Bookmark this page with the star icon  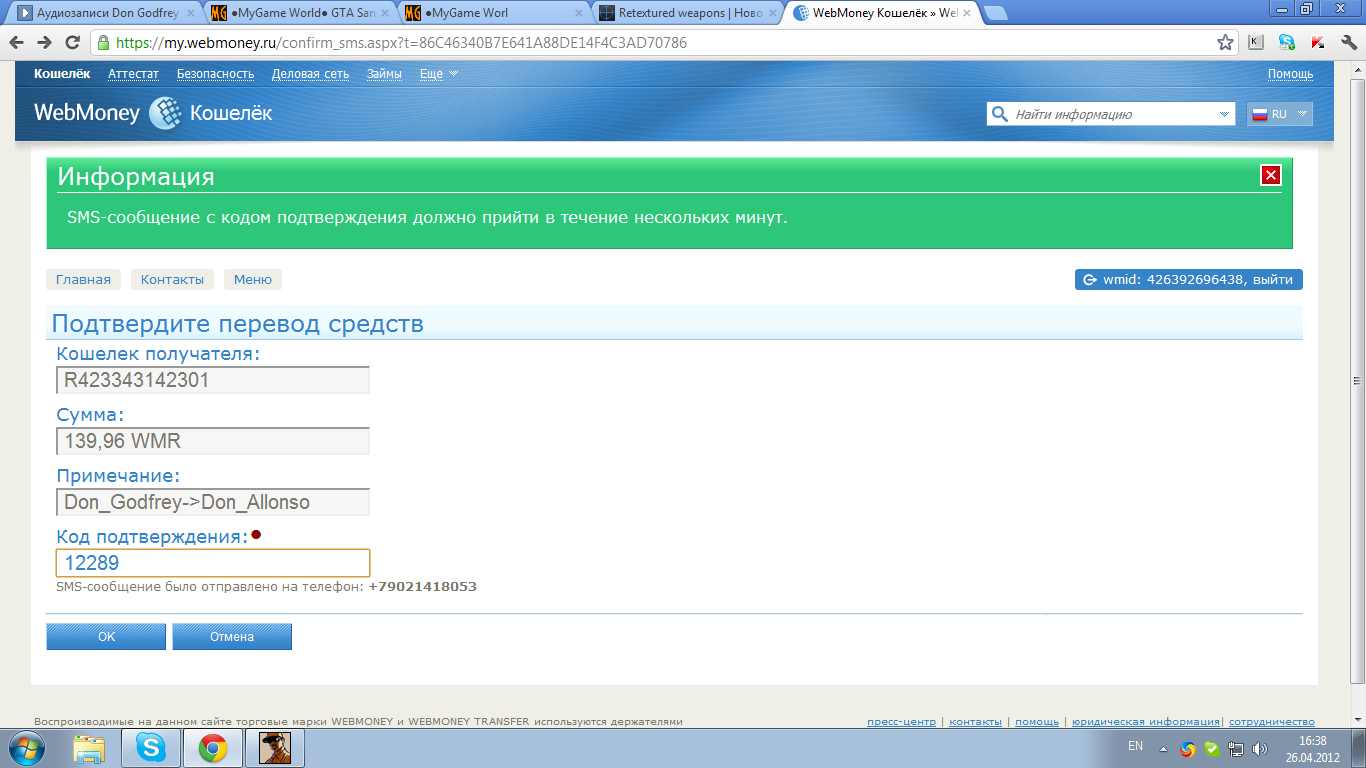click(x=1225, y=43)
